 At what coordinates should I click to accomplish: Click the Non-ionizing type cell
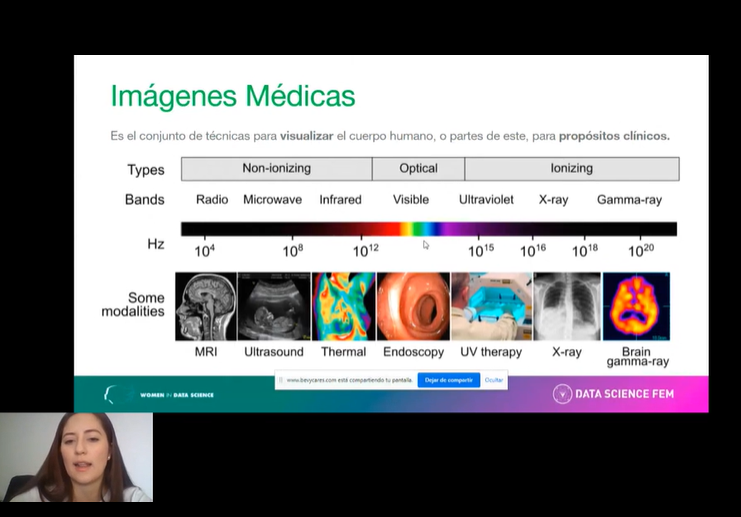click(276, 169)
